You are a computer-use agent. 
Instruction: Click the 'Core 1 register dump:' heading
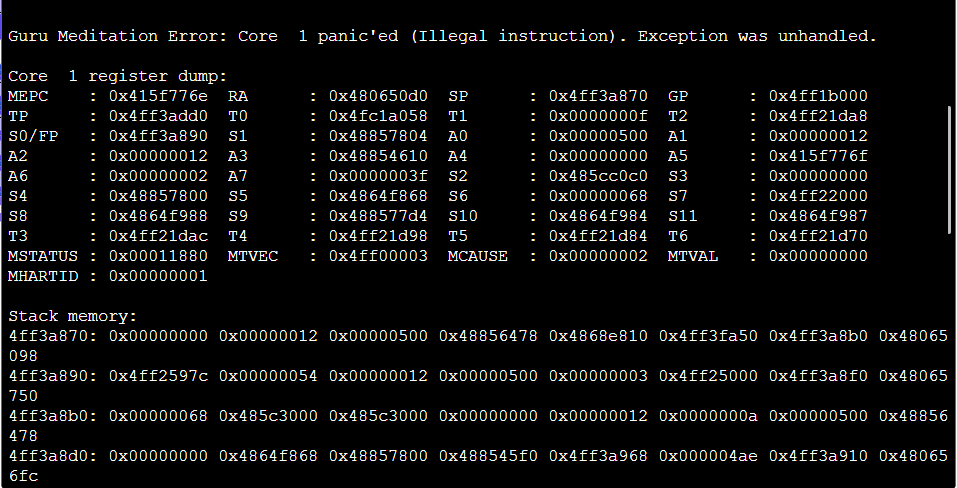click(117, 76)
